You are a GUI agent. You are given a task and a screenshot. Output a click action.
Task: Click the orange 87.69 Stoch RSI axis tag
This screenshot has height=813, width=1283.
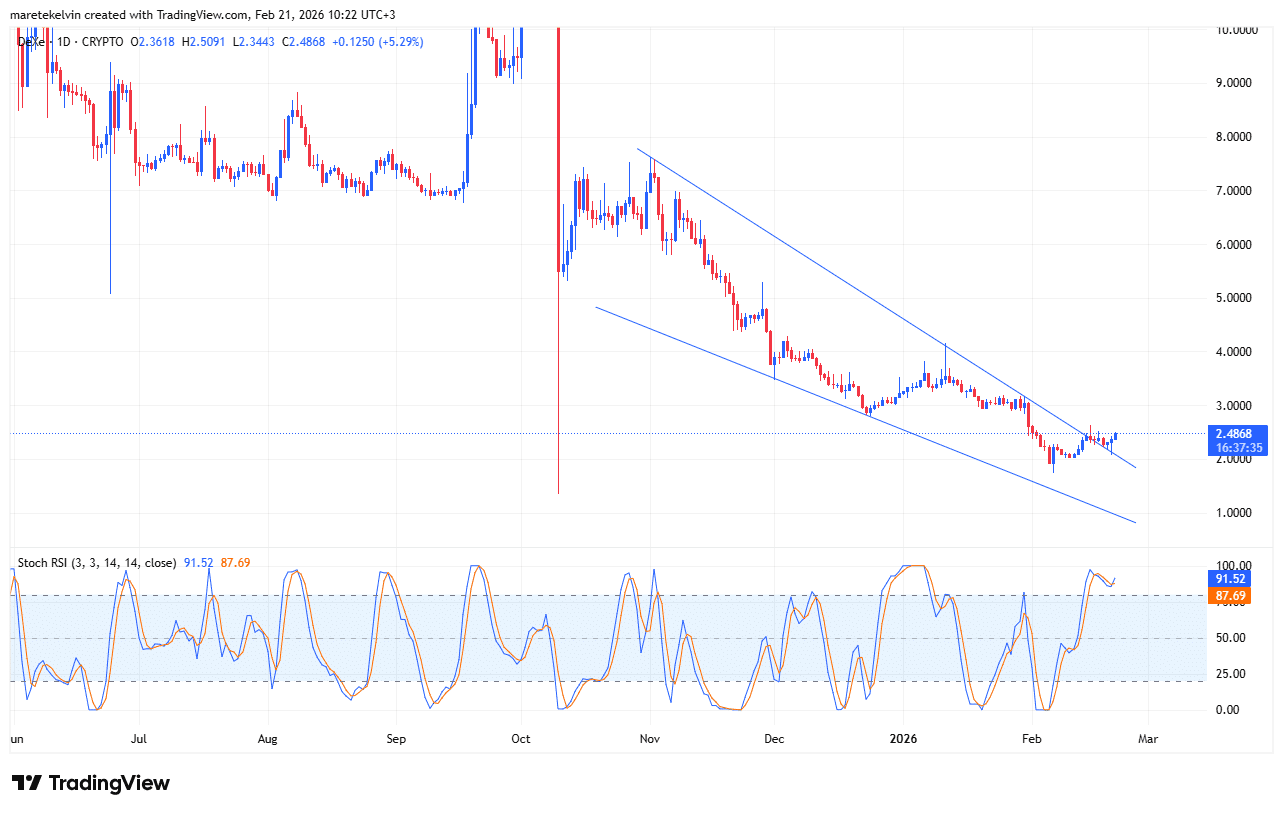point(1228,596)
